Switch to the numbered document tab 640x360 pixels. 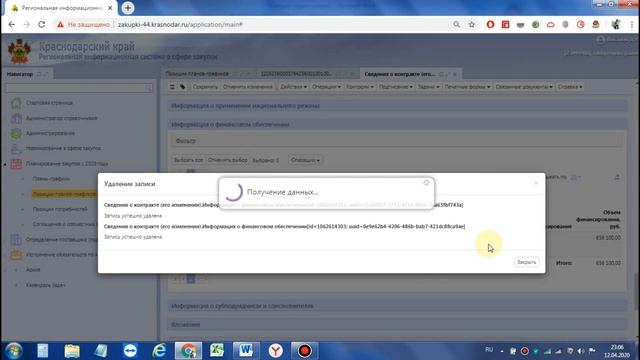296,74
